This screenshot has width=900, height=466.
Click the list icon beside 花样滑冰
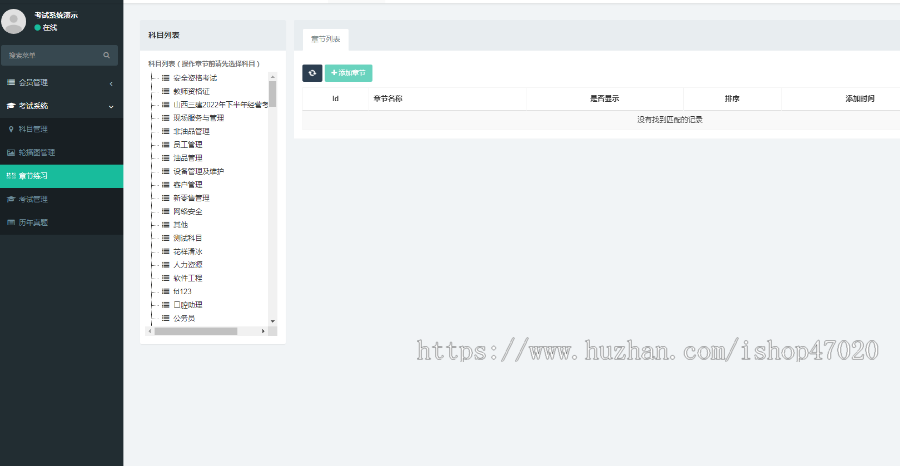tap(165, 251)
